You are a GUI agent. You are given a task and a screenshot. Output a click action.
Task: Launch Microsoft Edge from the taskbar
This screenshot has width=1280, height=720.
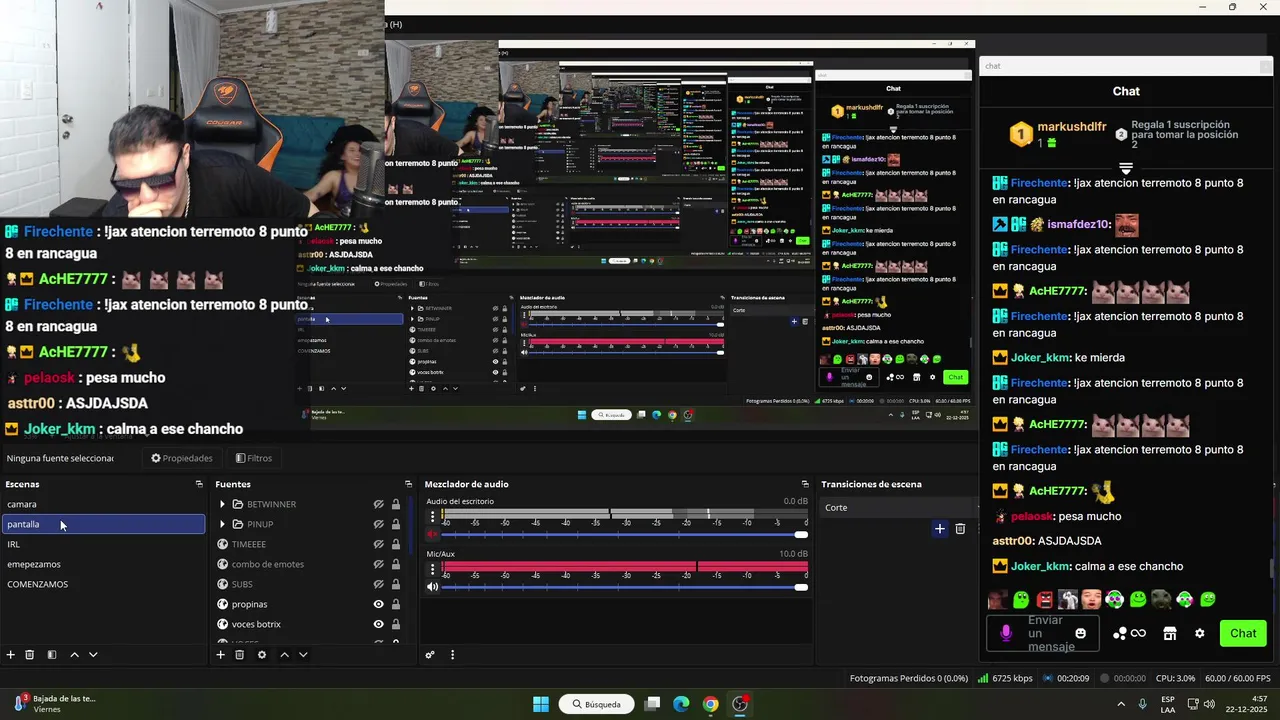[681, 704]
